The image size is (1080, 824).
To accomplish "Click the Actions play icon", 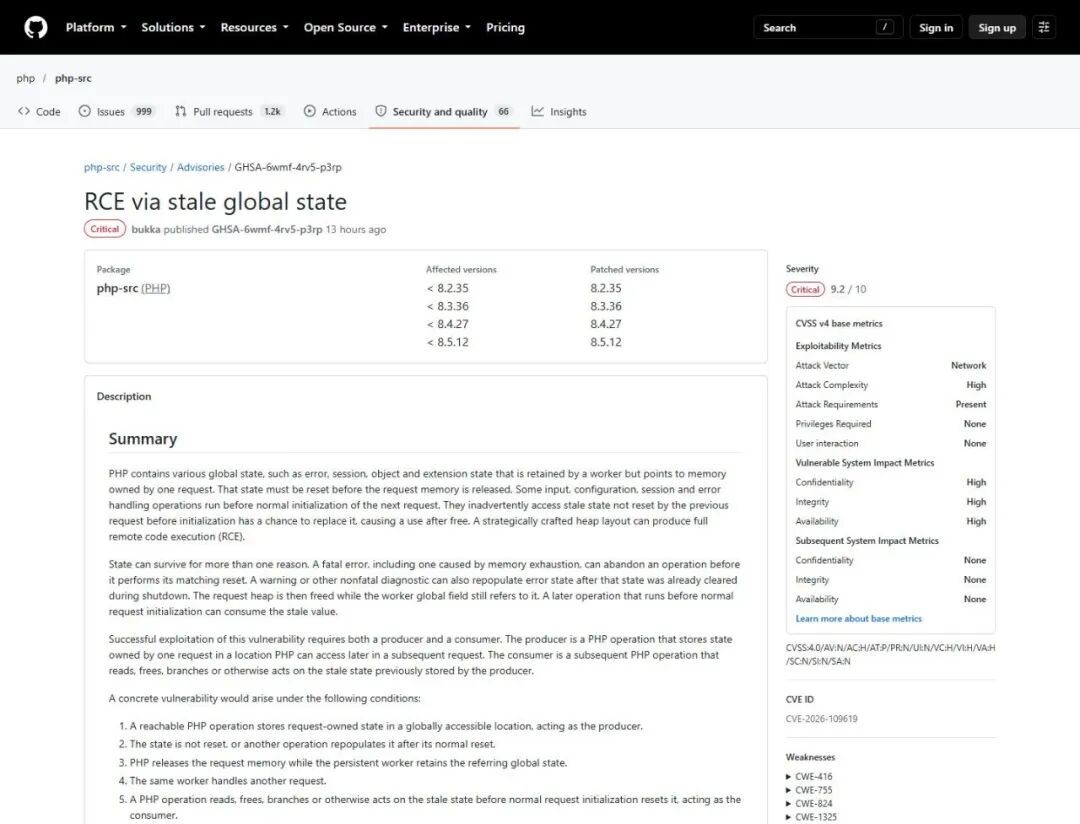I will (x=310, y=111).
